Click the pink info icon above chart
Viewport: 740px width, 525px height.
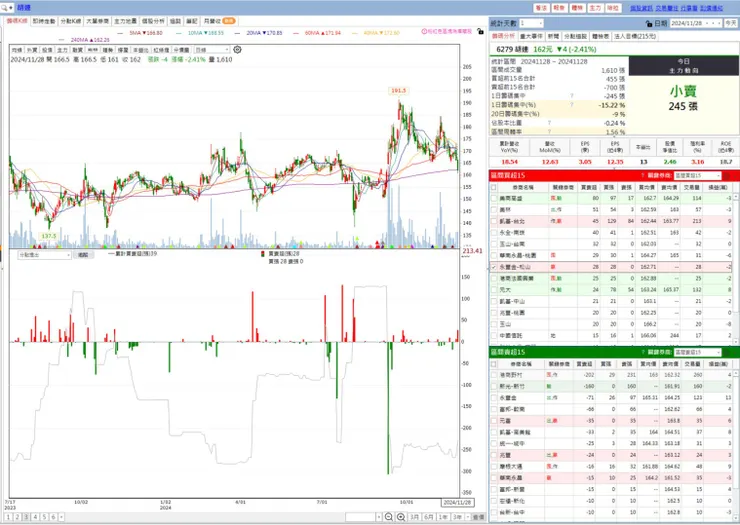(x=424, y=32)
